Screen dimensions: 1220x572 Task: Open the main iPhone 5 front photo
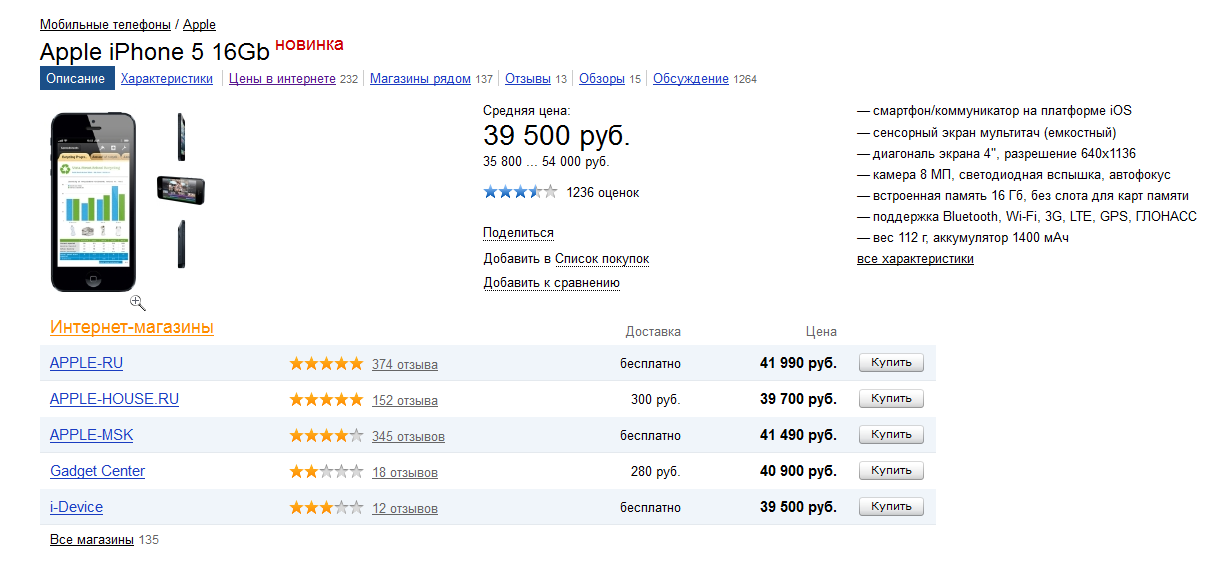(x=93, y=202)
